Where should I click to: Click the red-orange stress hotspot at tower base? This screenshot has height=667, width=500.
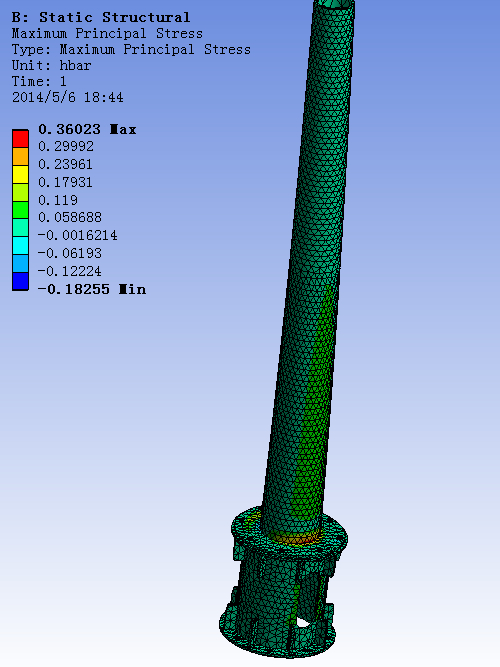295,539
